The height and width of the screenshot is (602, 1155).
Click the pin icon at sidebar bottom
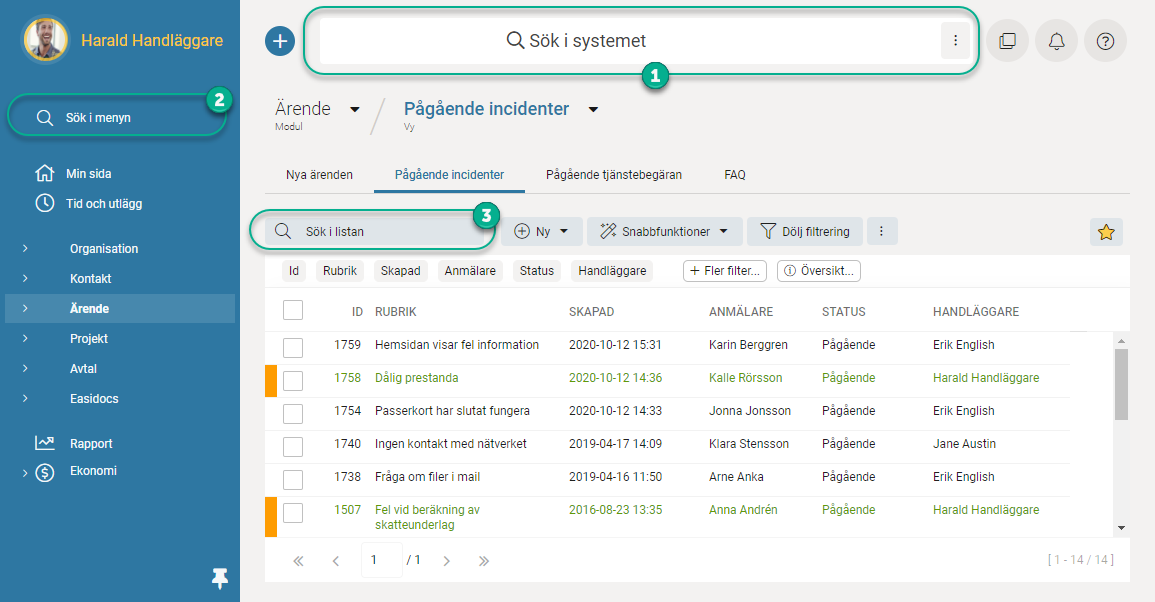pyautogui.click(x=220, y=577)
